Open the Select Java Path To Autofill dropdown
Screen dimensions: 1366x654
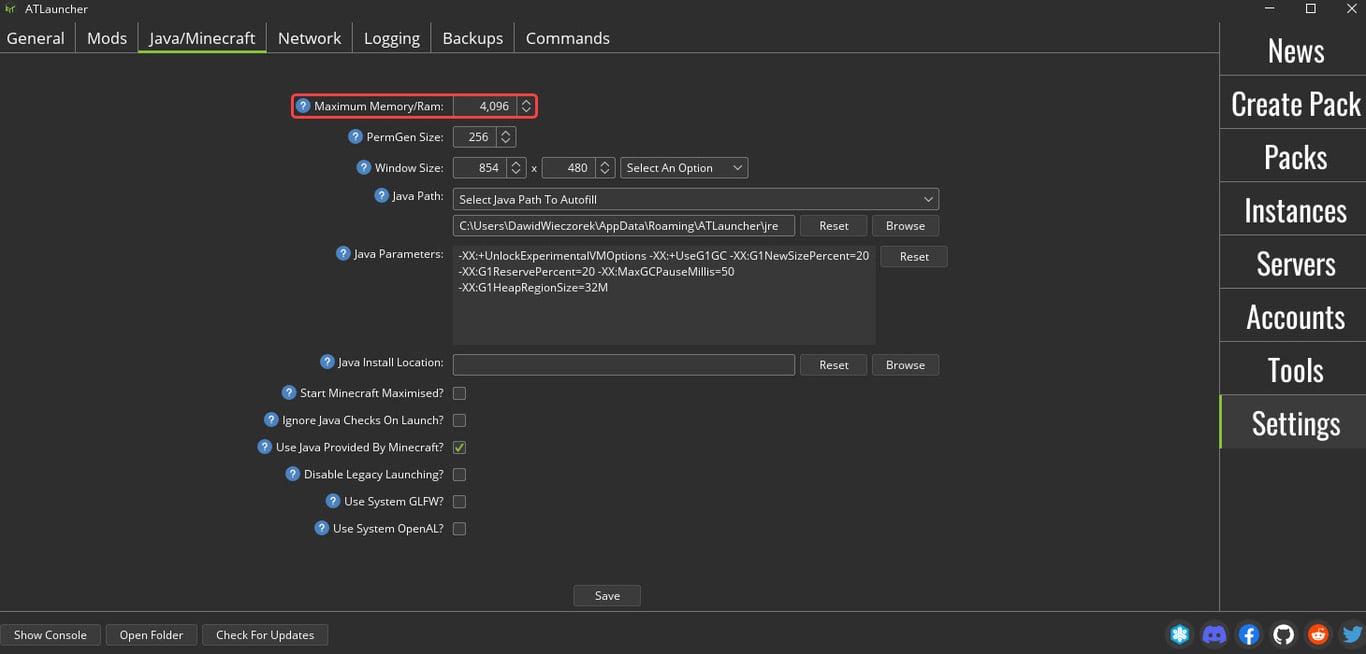click(697, 198)
